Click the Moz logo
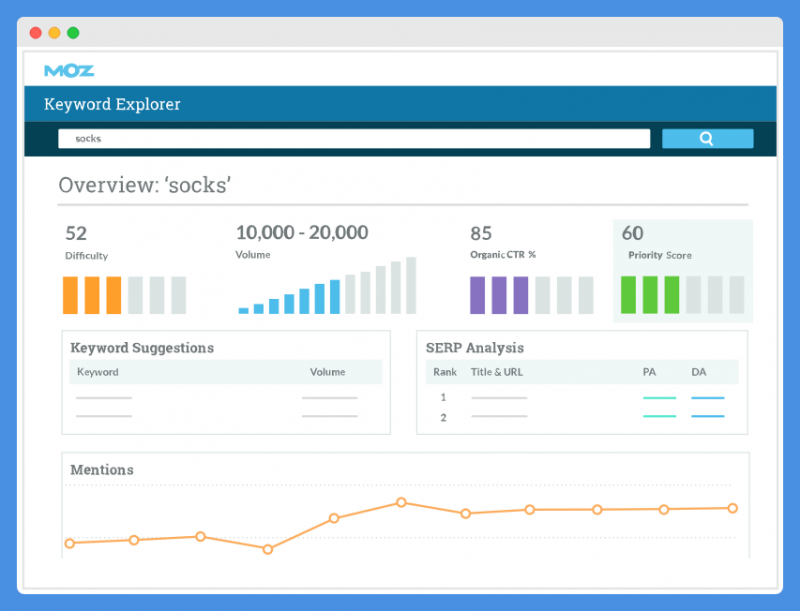Viewport: 800px width, 611px height. (x=69, y=70)
